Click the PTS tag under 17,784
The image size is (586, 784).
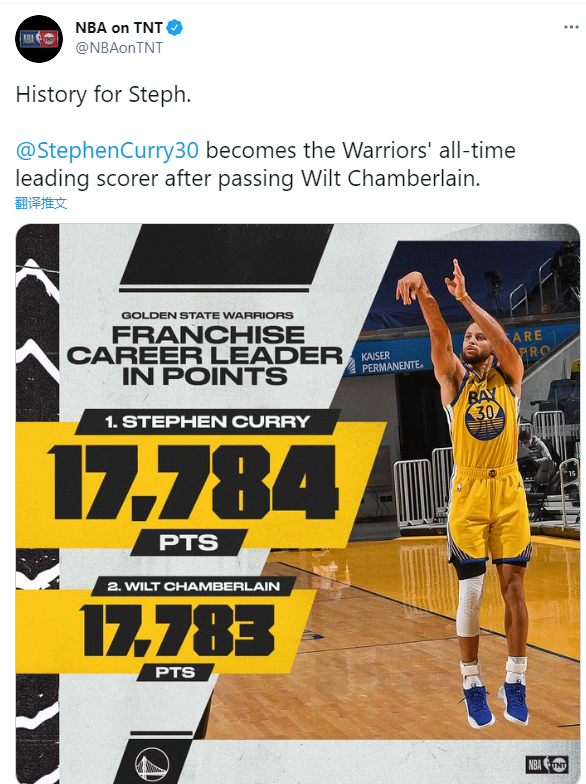(x=188, y=542)
